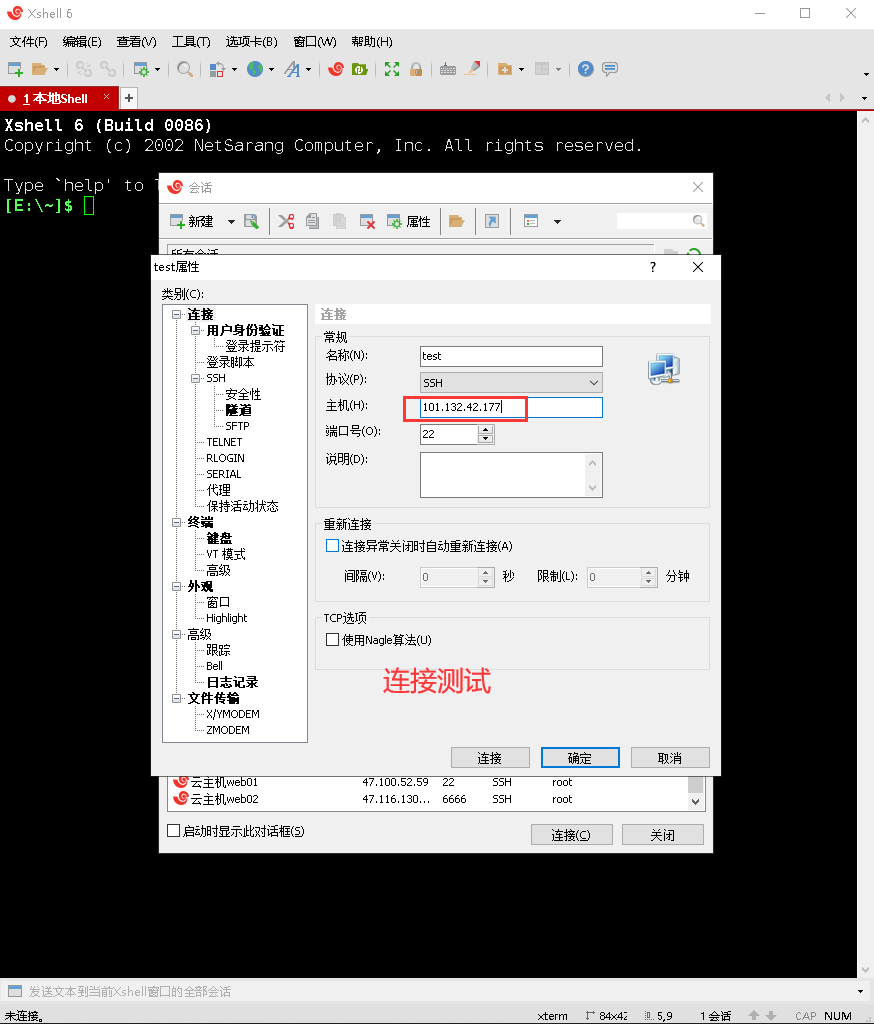Image resolution: width=874 pixels, height=1024 pixels.
Task: Click the question mark help button in test属性 dialog
Action: tap(653, 267)
